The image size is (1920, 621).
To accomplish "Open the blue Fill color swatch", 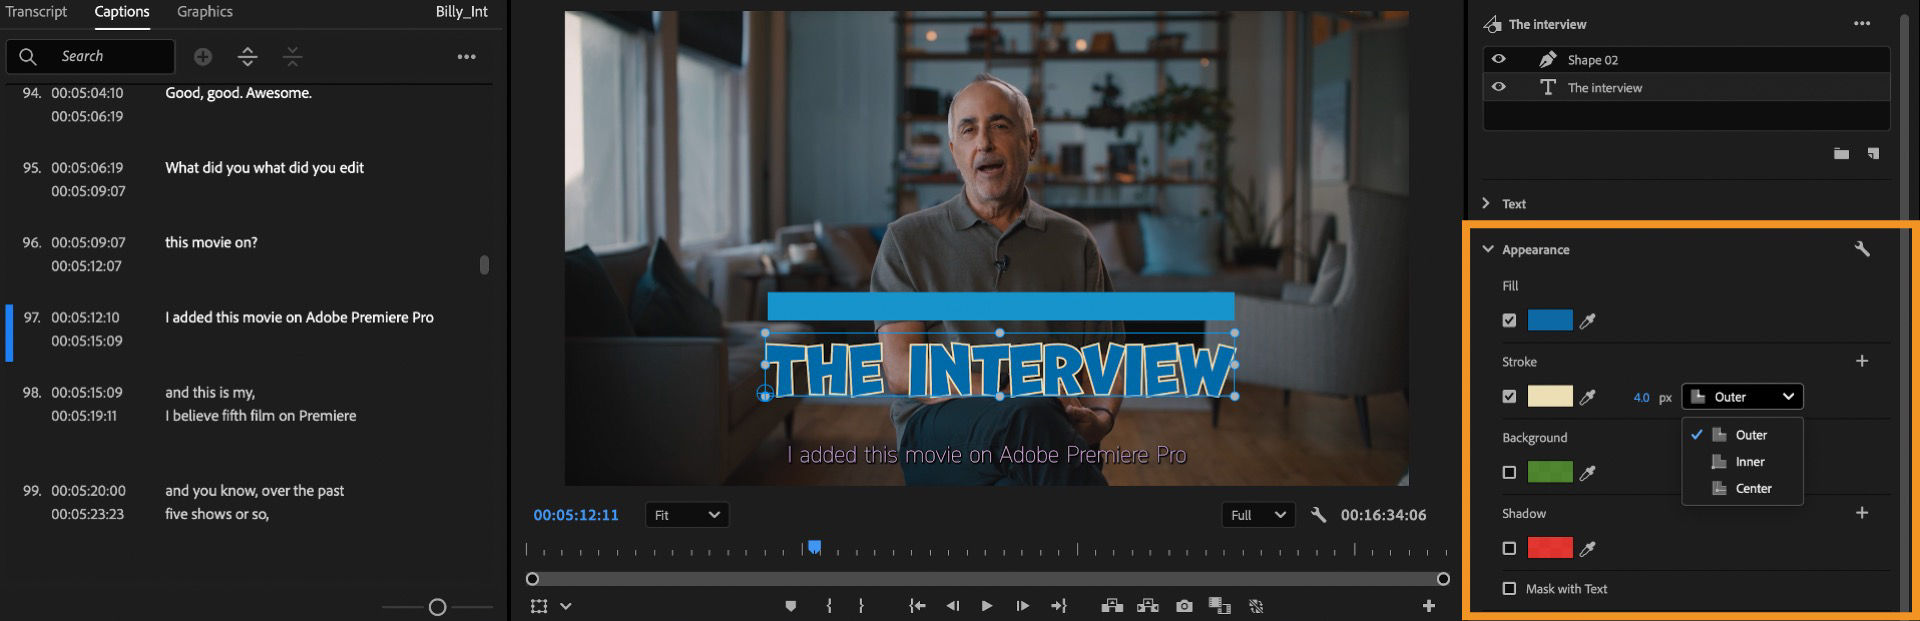I will [1550, 321].
